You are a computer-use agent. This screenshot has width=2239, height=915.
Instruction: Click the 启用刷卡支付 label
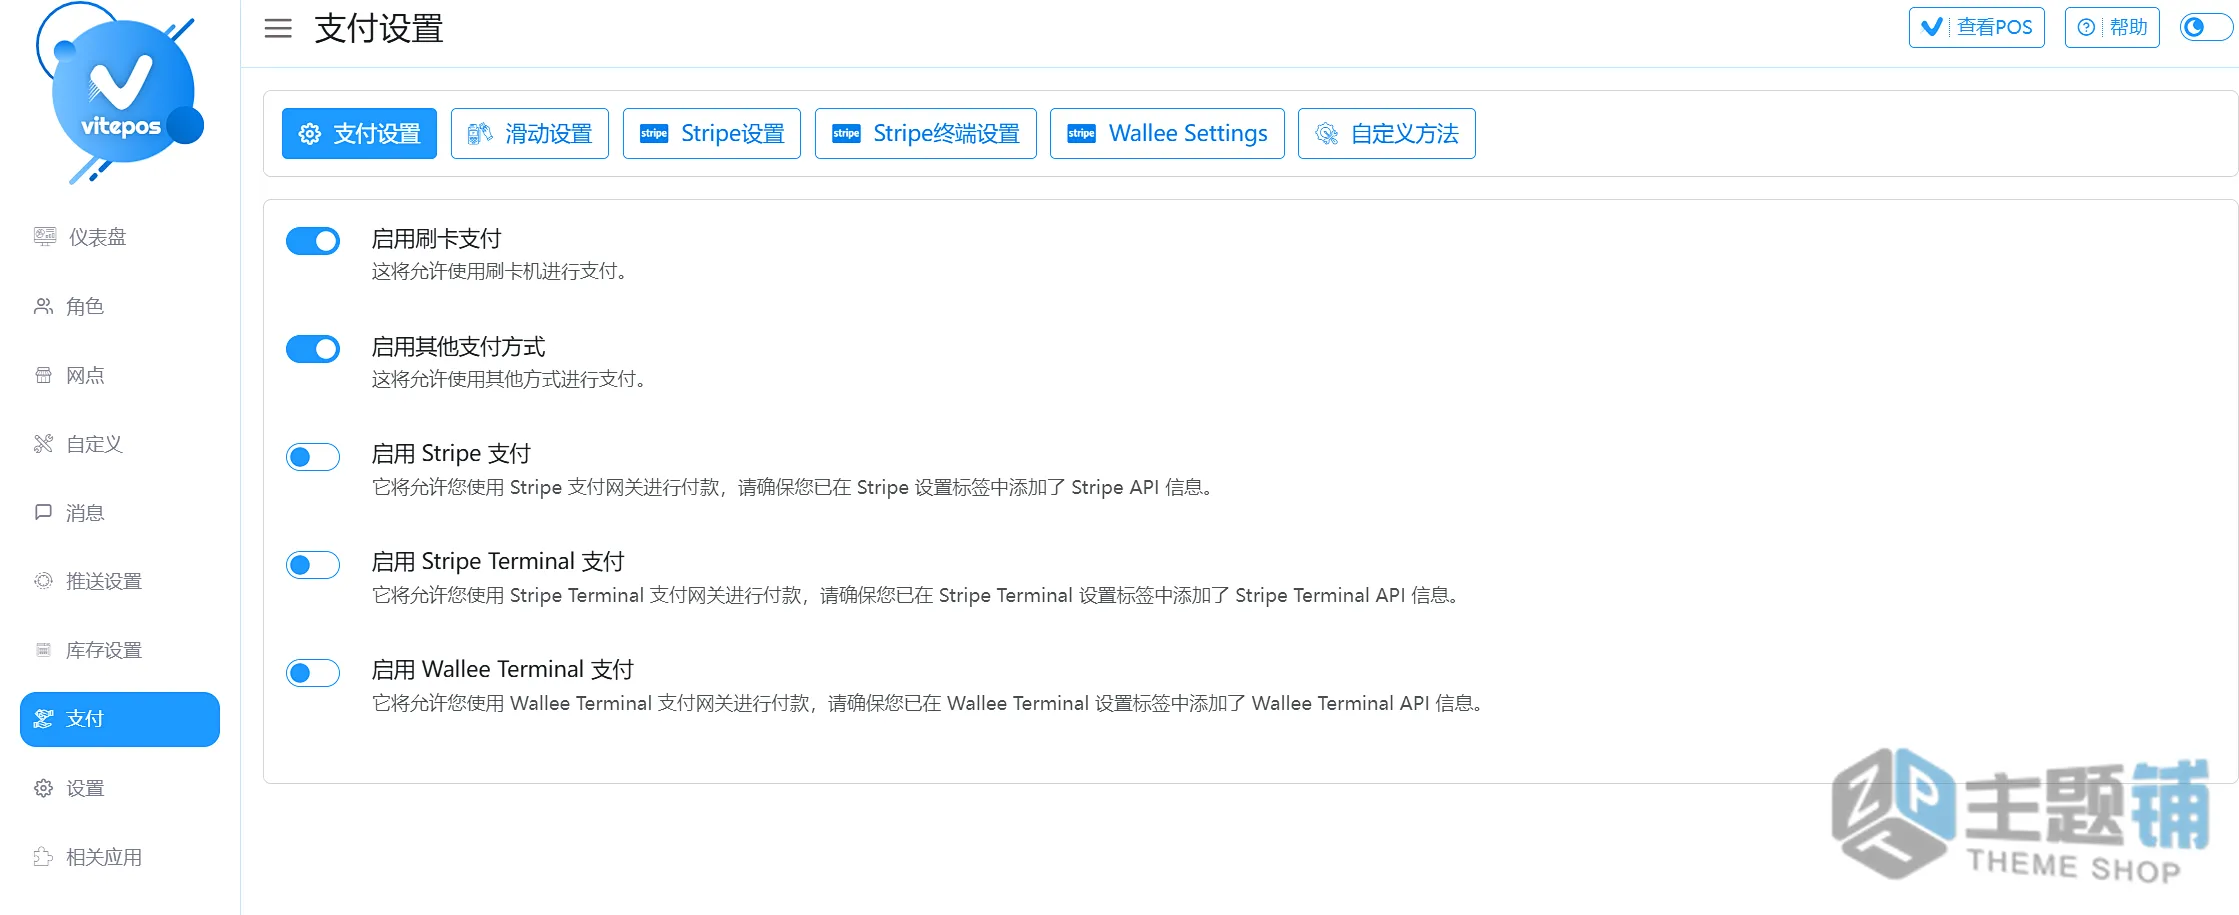tap(436, 239)
